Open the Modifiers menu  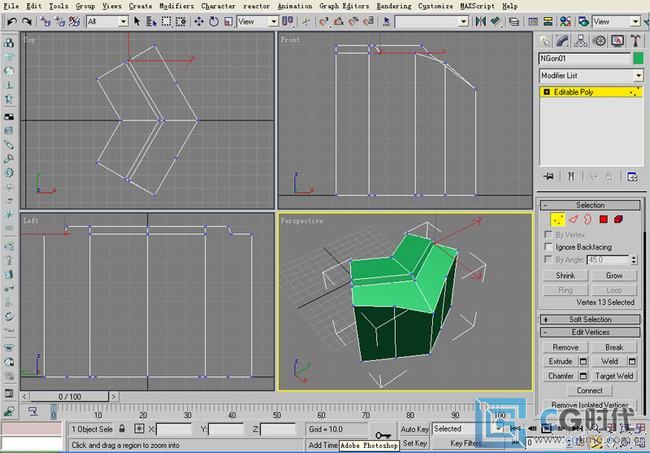pyautogui.click(x=176, y=6)
